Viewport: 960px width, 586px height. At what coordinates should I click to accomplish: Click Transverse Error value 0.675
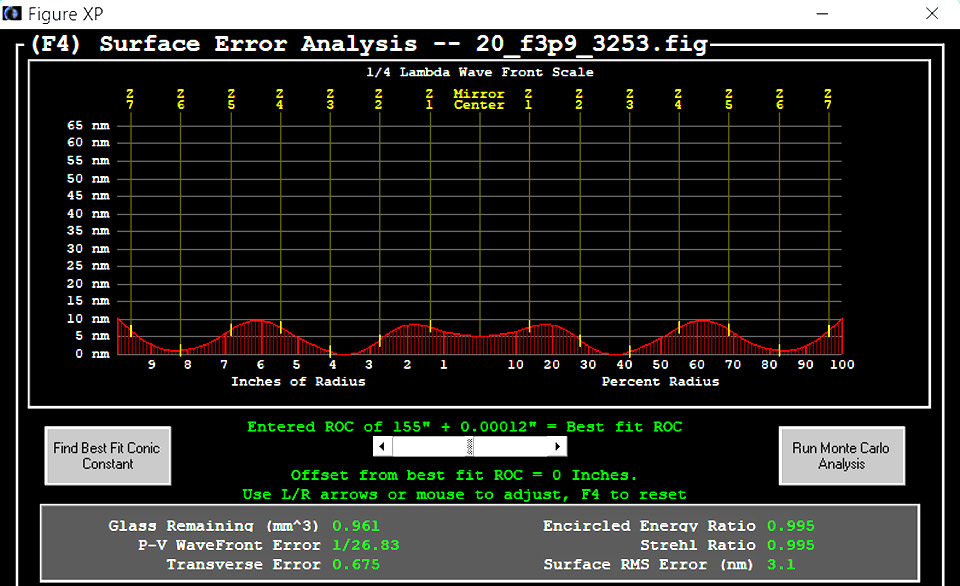pos(355,565)
